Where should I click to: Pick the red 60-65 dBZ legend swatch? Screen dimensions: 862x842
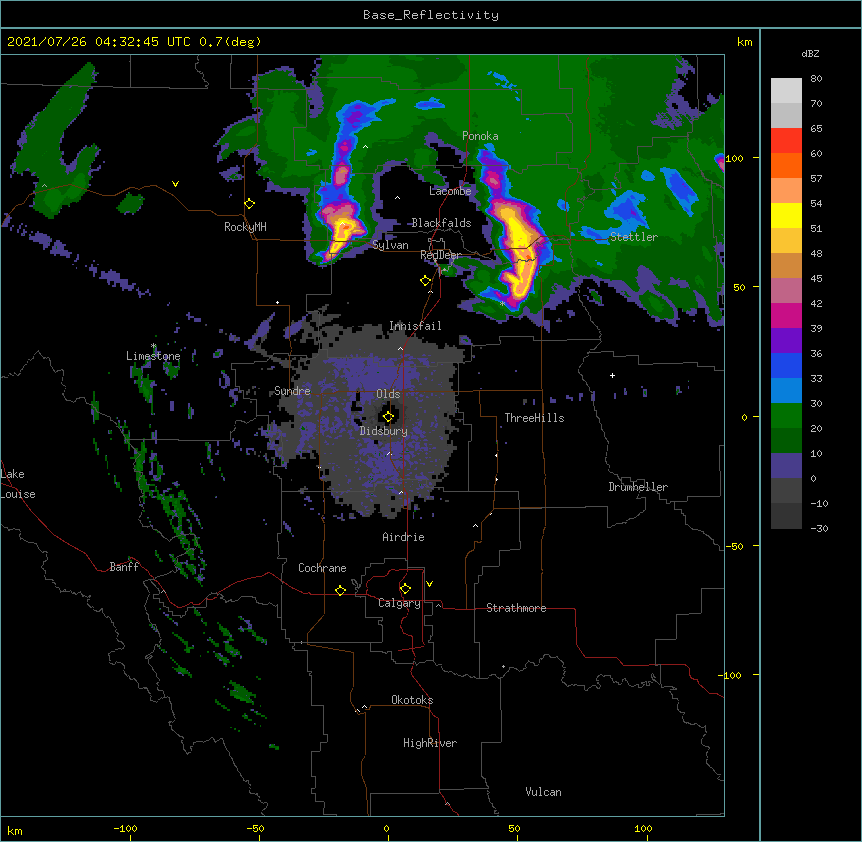coord(786,141)
